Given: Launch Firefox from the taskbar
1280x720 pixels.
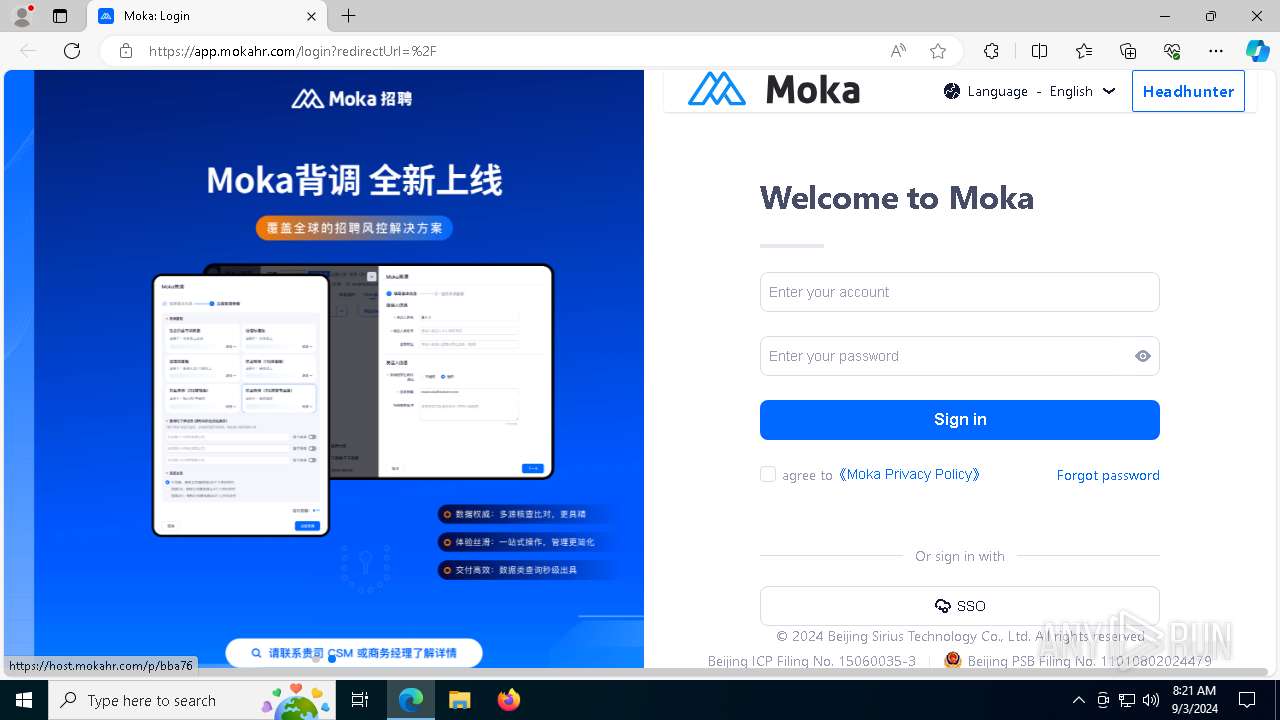Looking at the screenshot, I should pos(508,700).
